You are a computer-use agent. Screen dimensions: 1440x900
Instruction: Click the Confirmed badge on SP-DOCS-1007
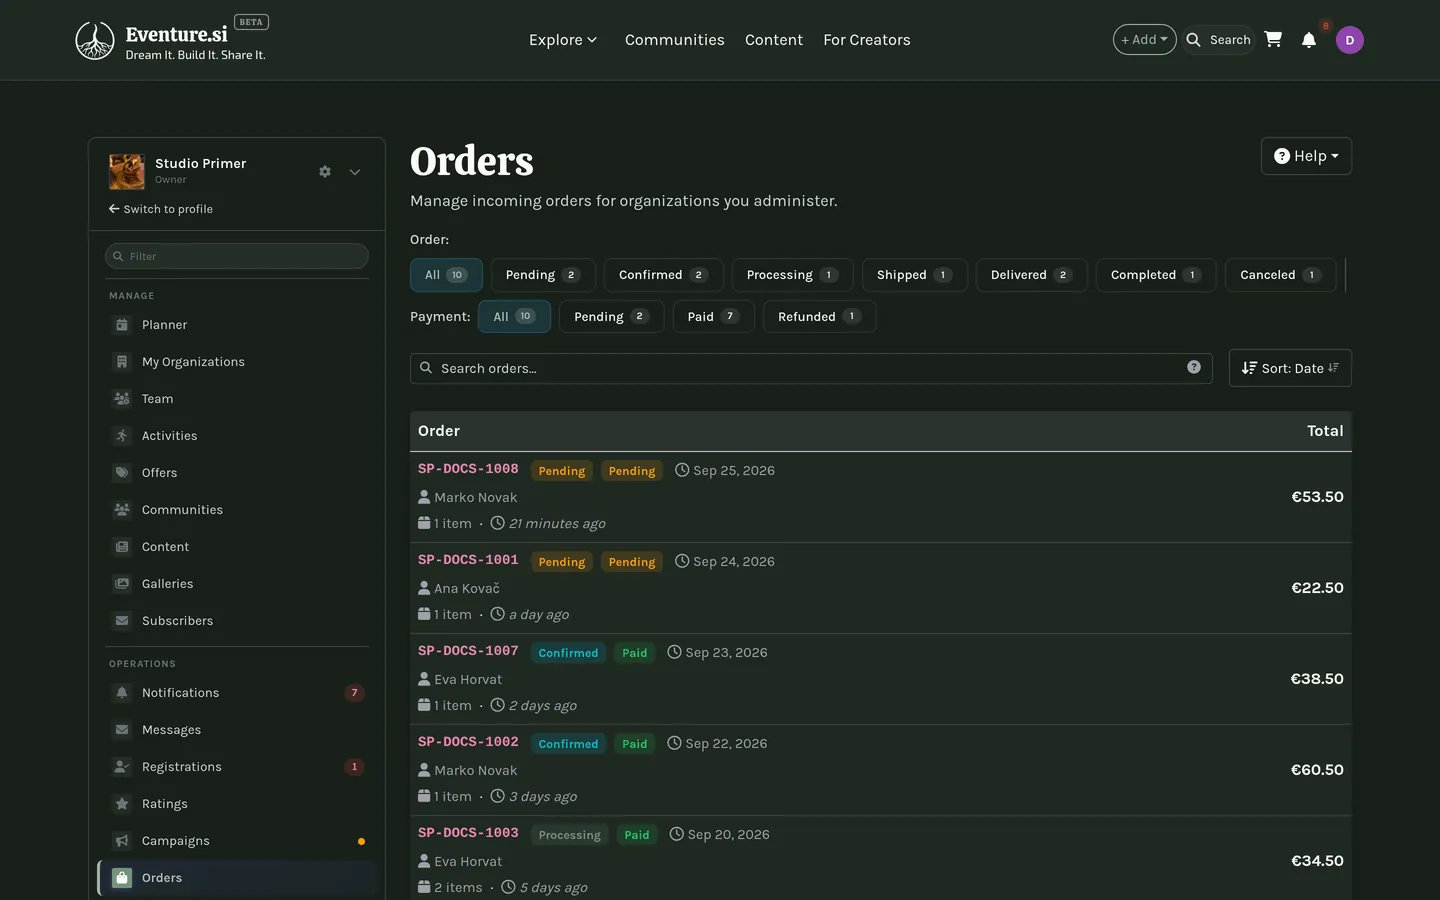click(x=568, y=653)
